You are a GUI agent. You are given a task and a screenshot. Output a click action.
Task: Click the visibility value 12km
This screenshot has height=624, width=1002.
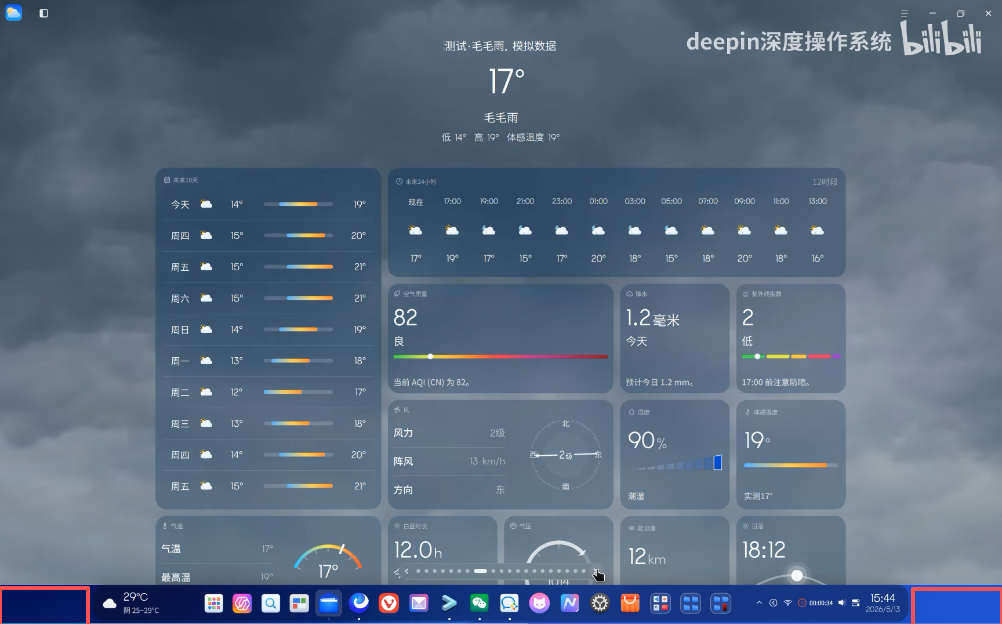point(647,556)
